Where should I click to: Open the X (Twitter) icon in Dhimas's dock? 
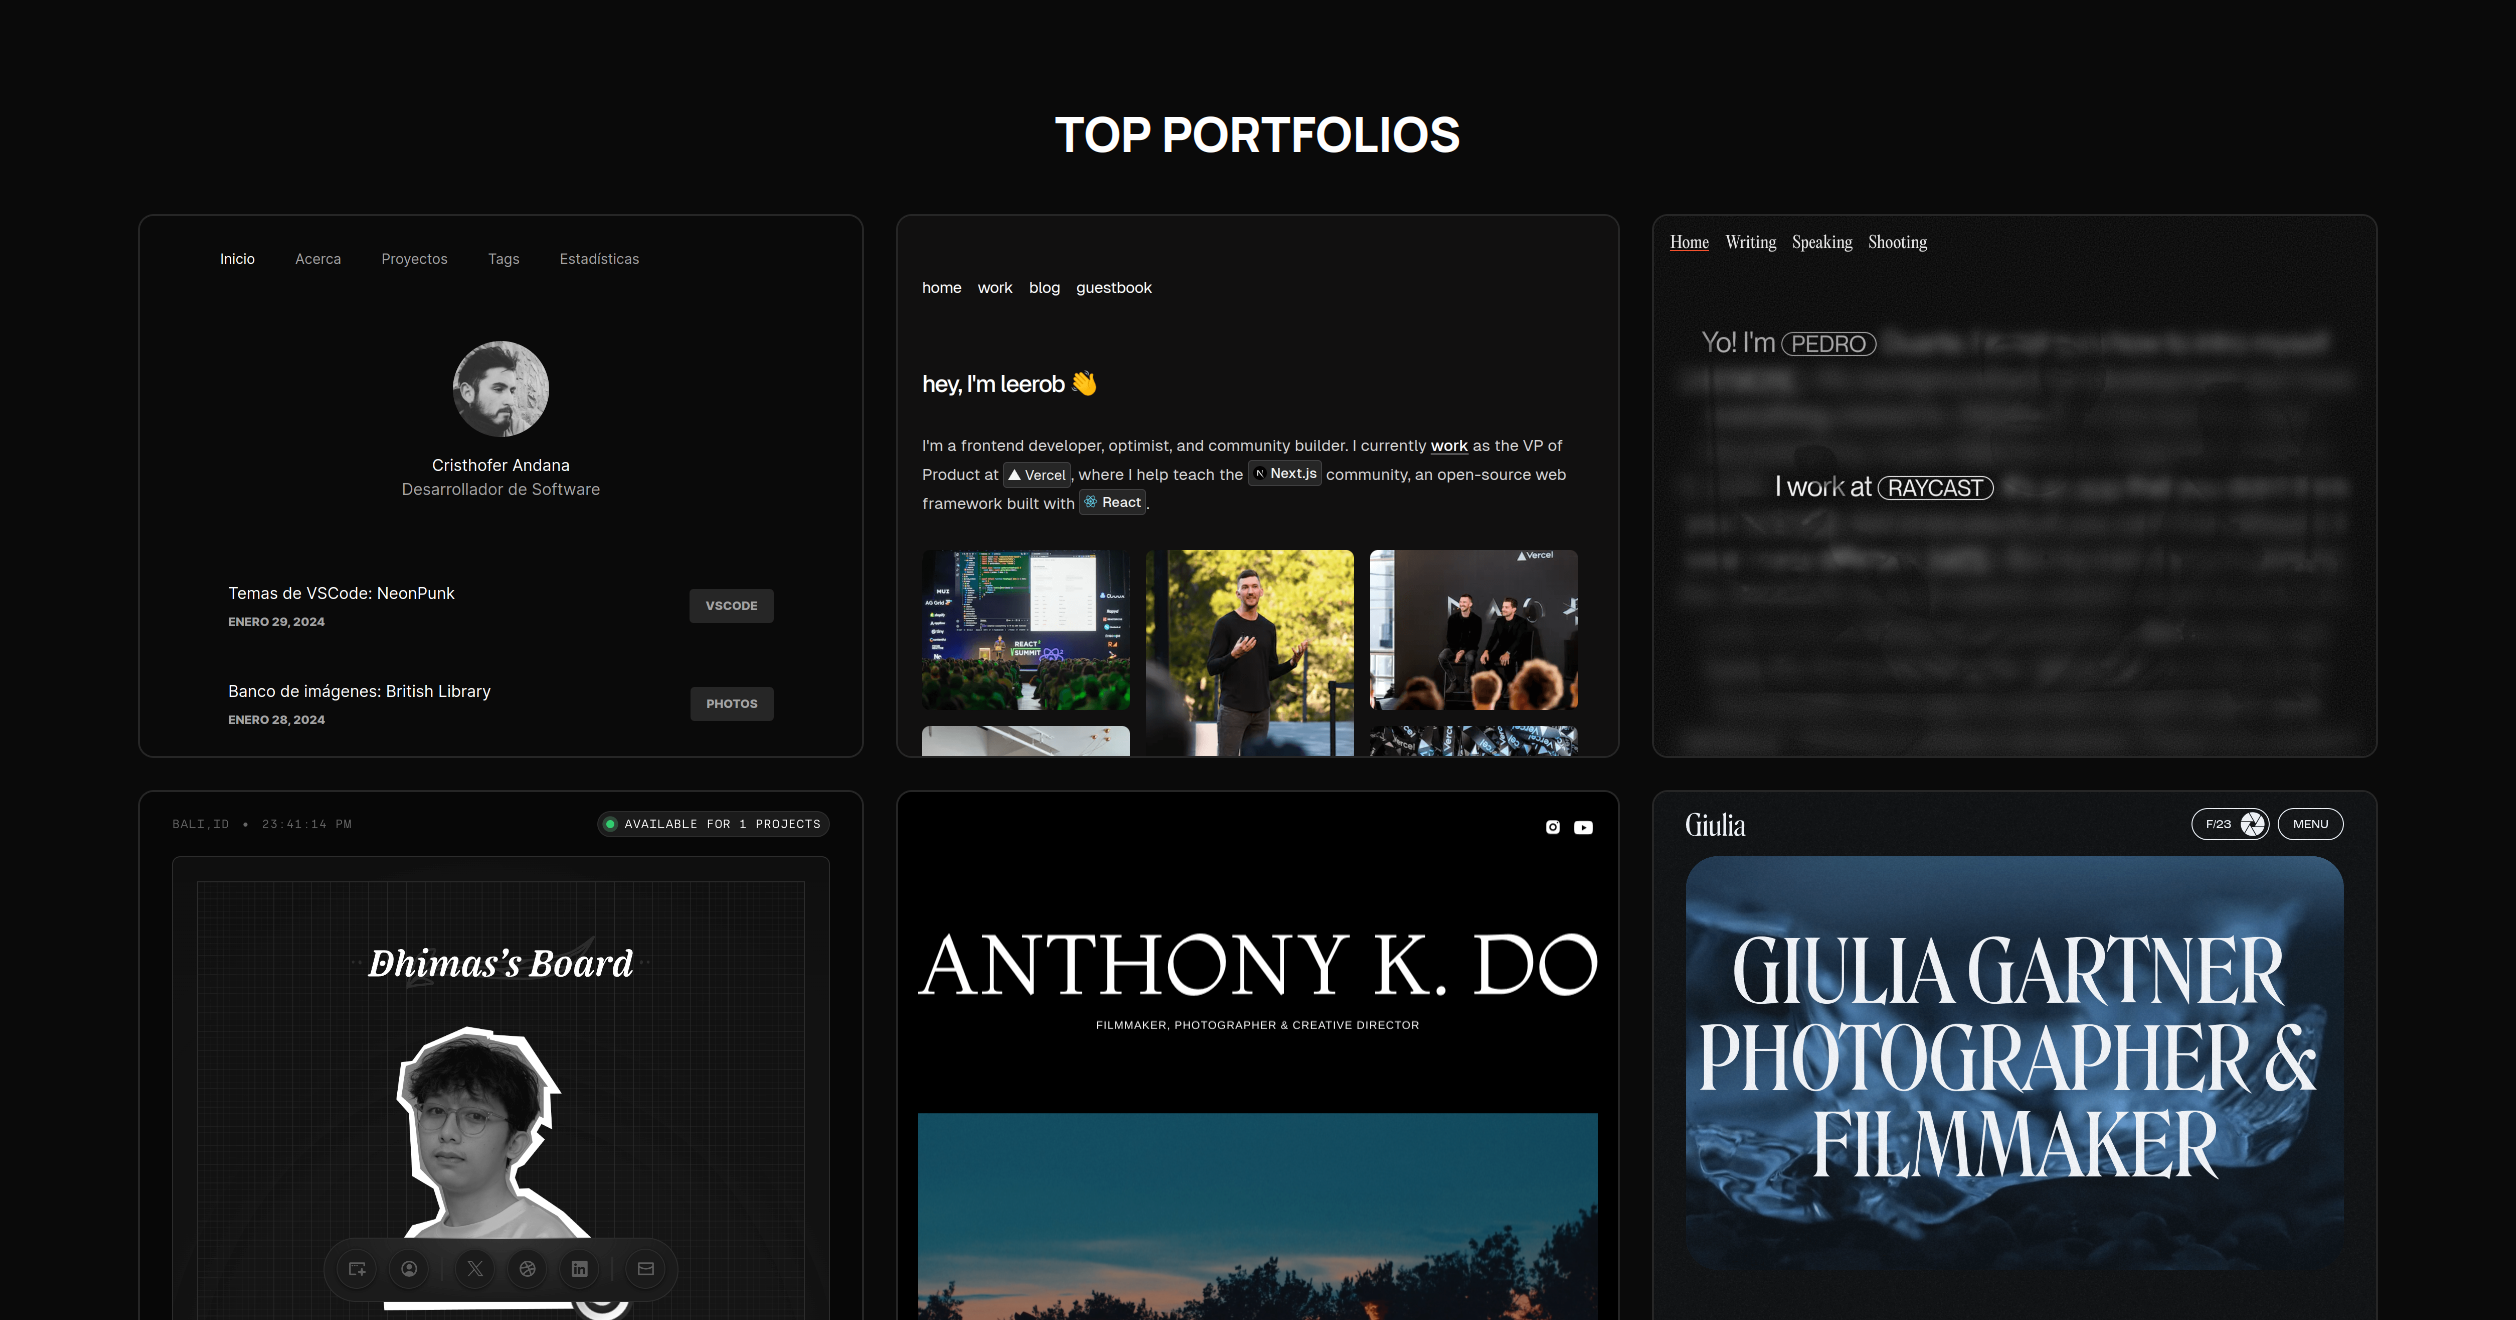pos(475,1269)
